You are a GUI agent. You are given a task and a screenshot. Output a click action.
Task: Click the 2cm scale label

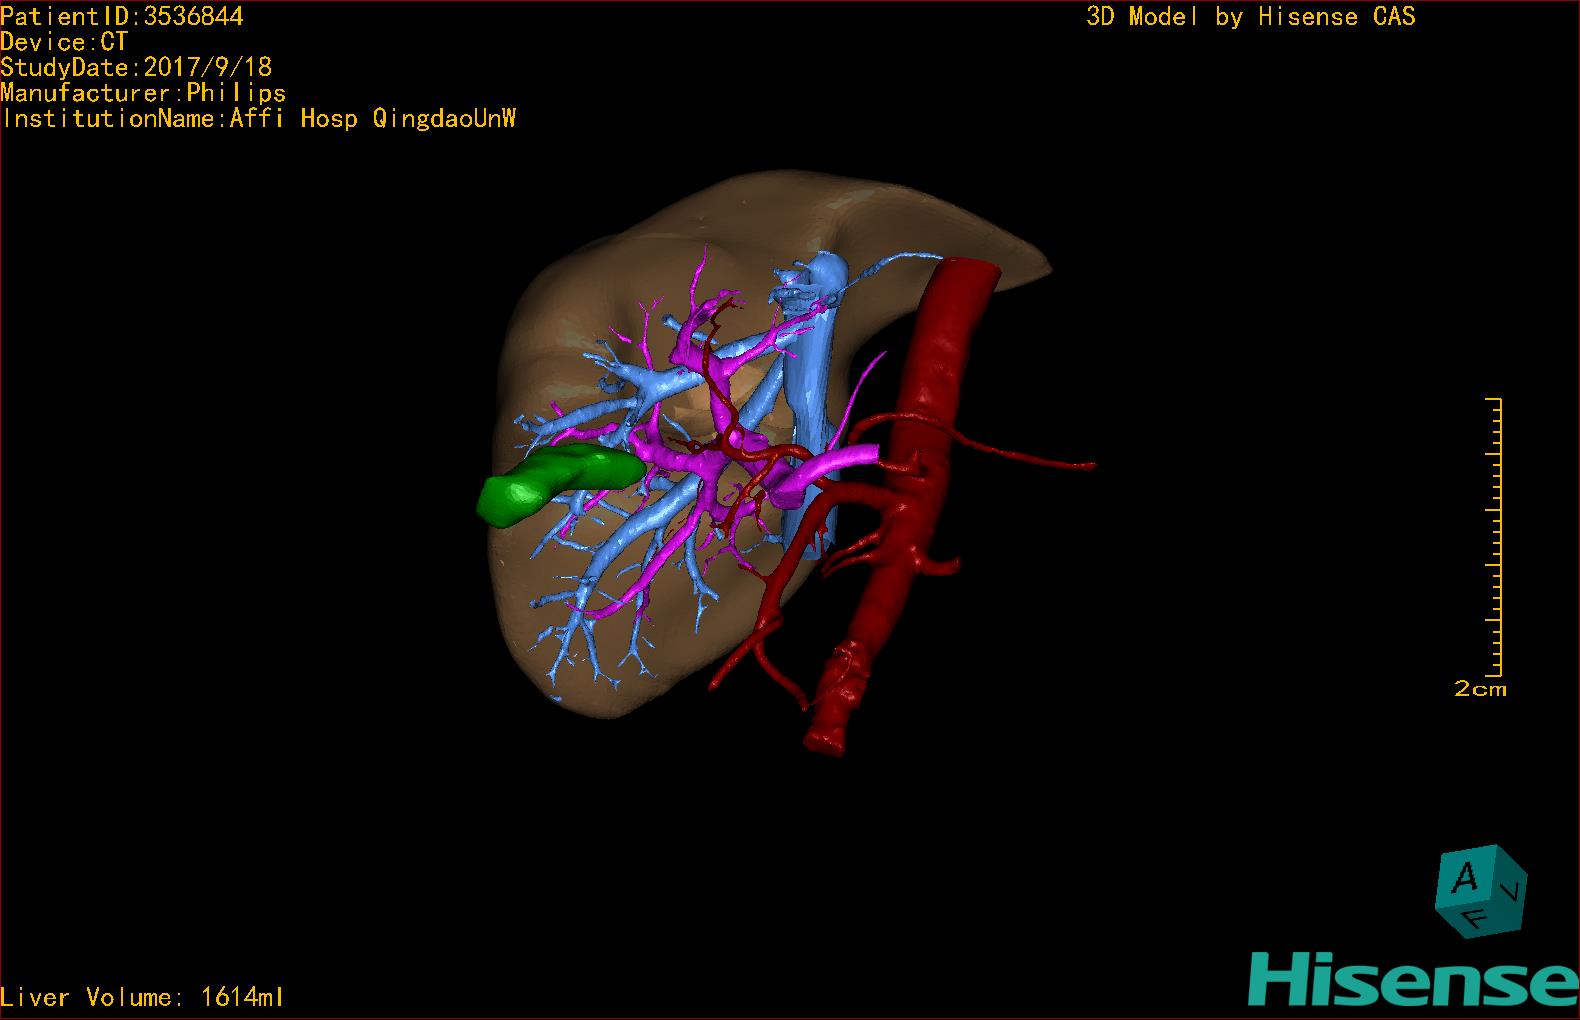pyautogui.click(x=1480, y=689)
